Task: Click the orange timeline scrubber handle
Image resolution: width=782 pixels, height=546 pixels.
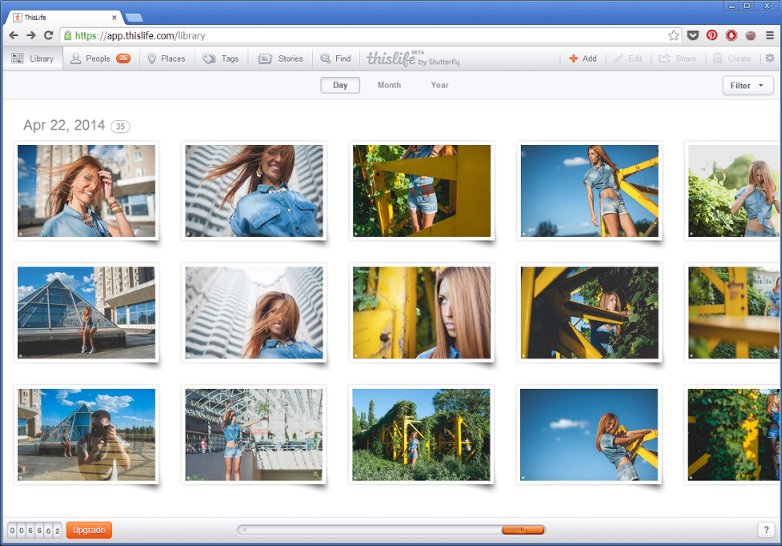Action: [523, 530]
